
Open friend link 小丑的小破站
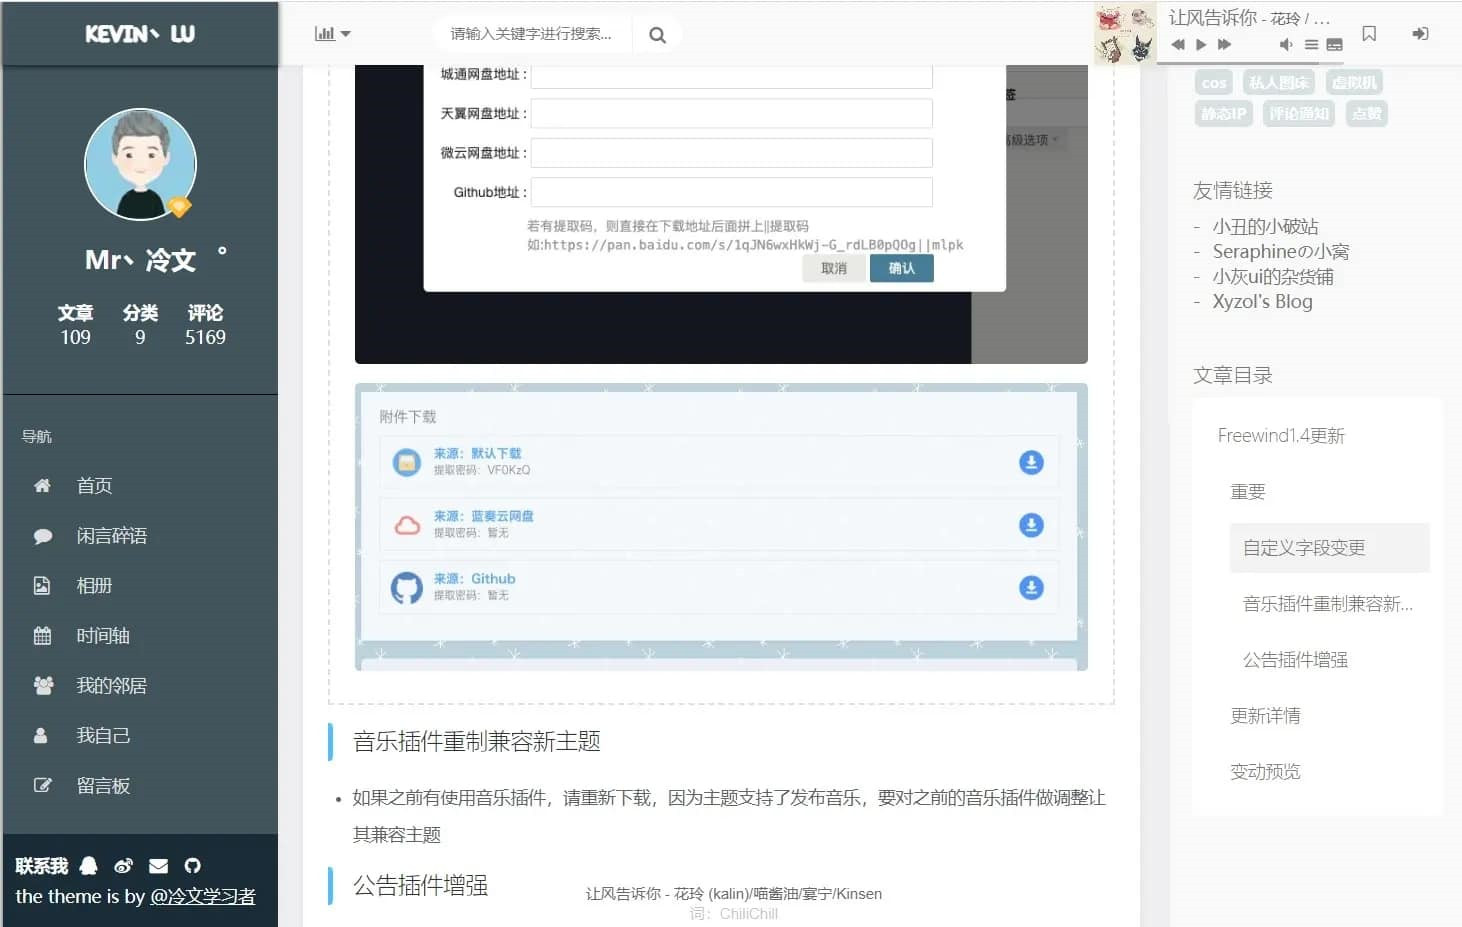point(1265,226)
